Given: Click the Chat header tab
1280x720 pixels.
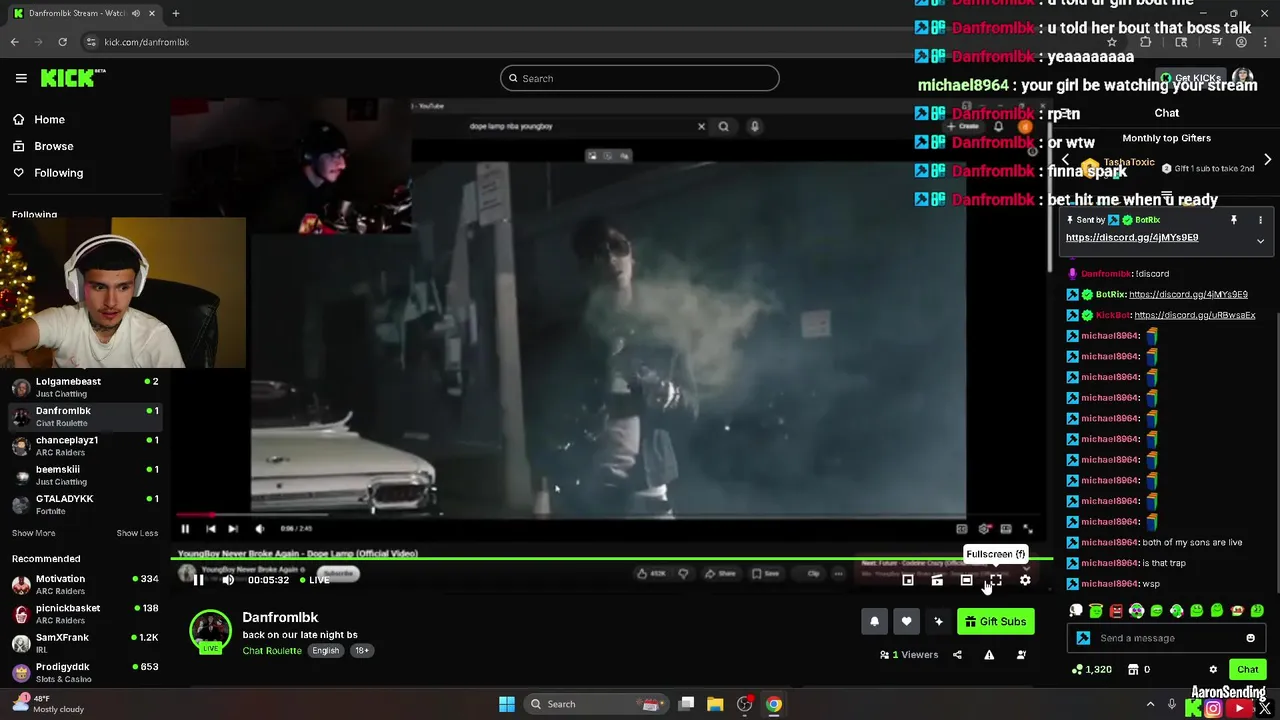Looking at the screenshot, I should (x=1167, y=113).
